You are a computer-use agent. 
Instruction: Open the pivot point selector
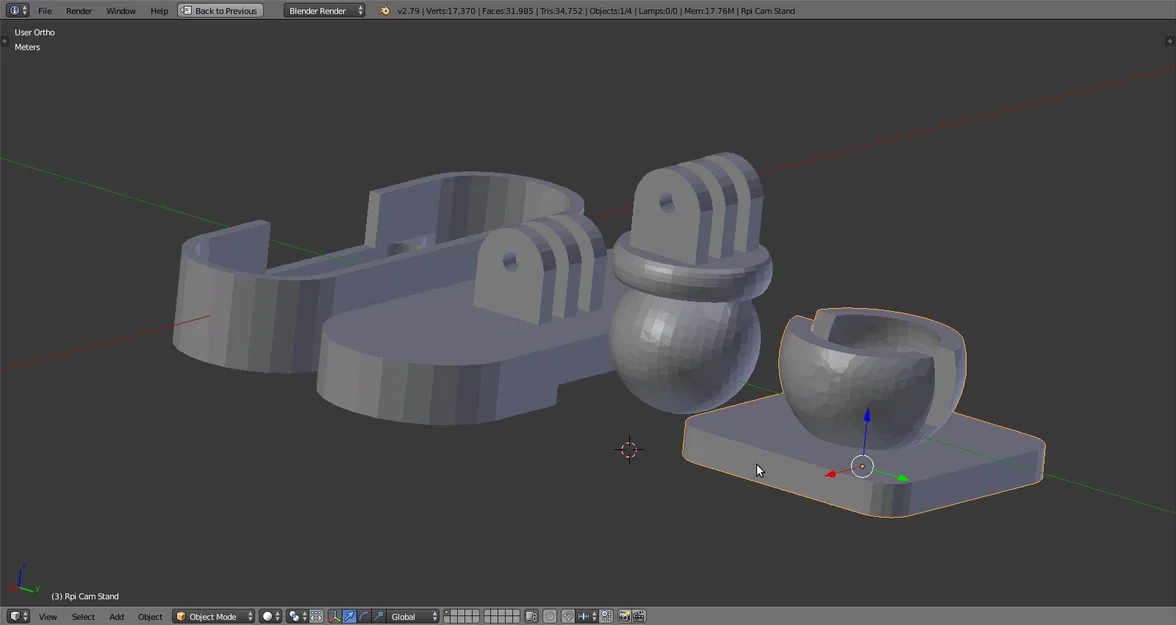(297, 617)
